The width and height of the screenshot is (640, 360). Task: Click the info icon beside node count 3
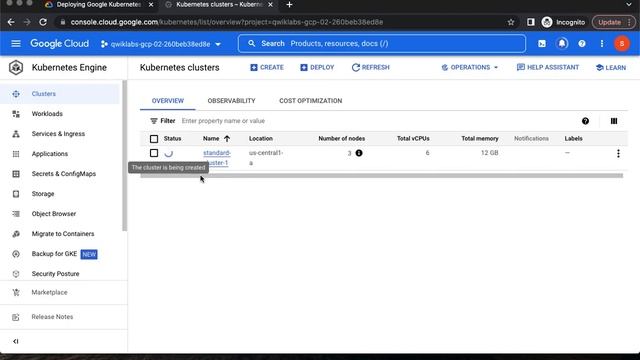[x=359, y=153]
